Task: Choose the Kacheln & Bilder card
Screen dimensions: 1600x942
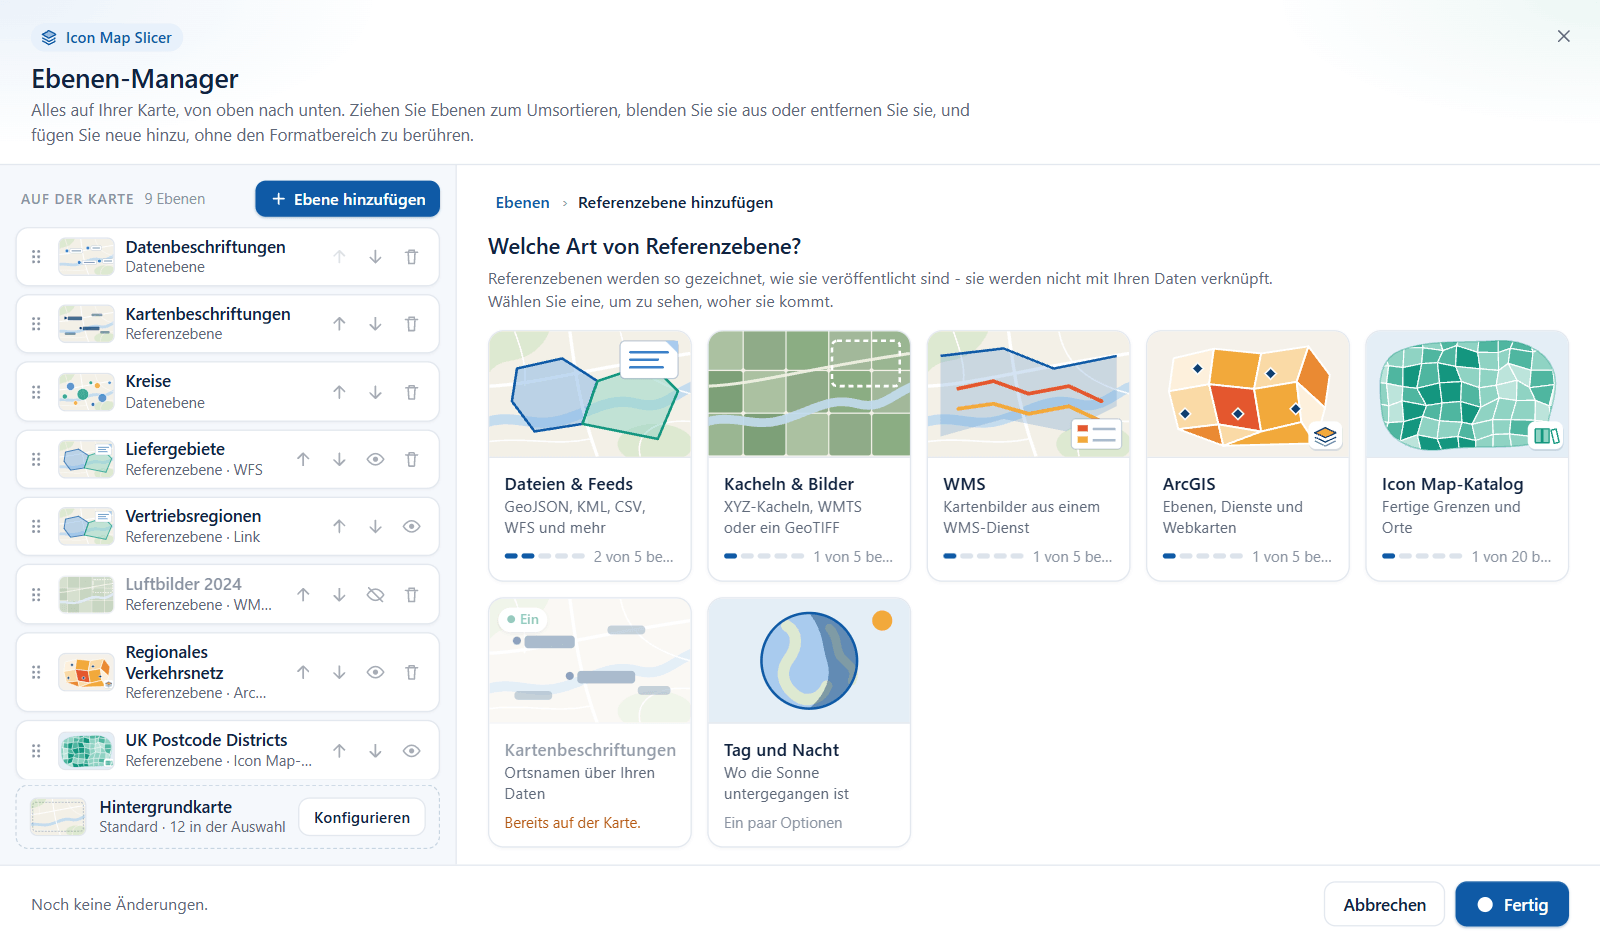Action: pyautogui.click(x=809, y=456)
